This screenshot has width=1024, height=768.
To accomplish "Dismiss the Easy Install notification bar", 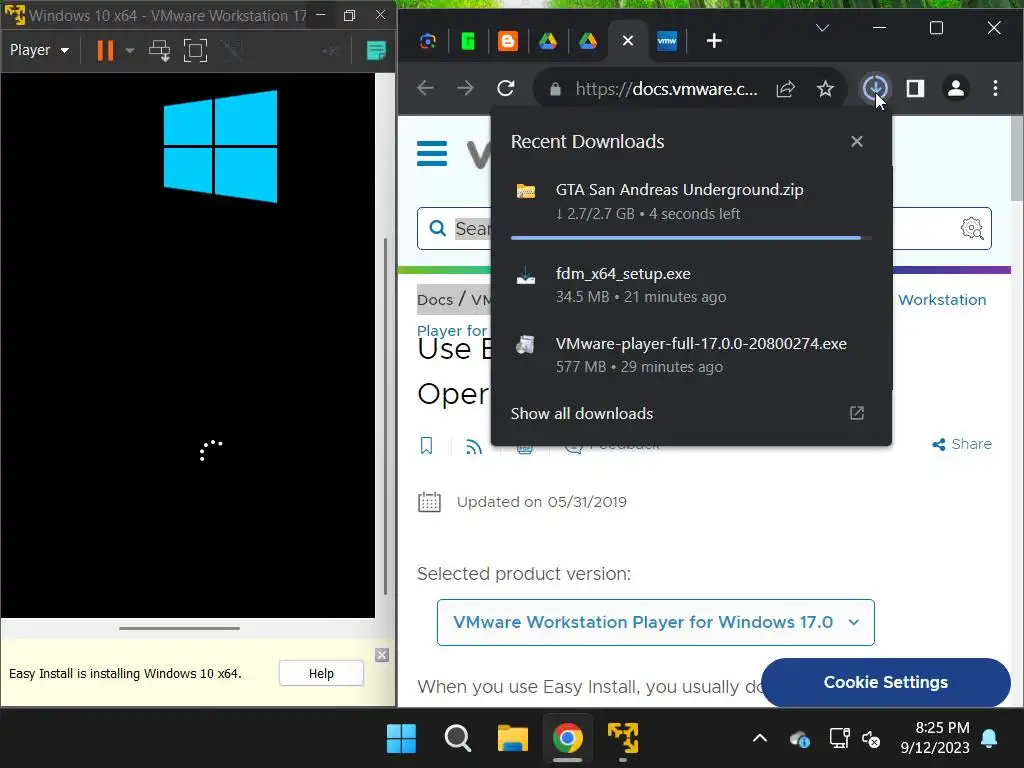I will pos(382,655).
